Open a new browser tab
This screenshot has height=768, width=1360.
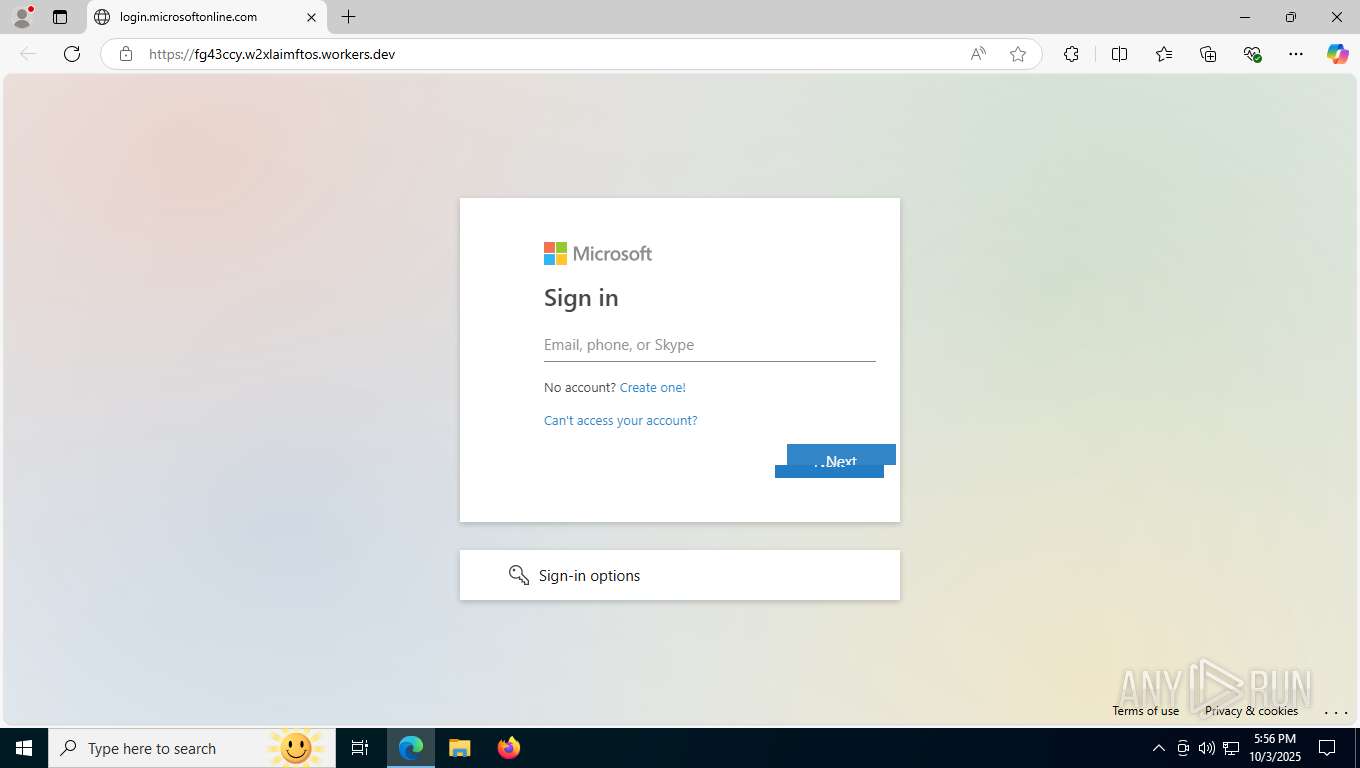348,17
